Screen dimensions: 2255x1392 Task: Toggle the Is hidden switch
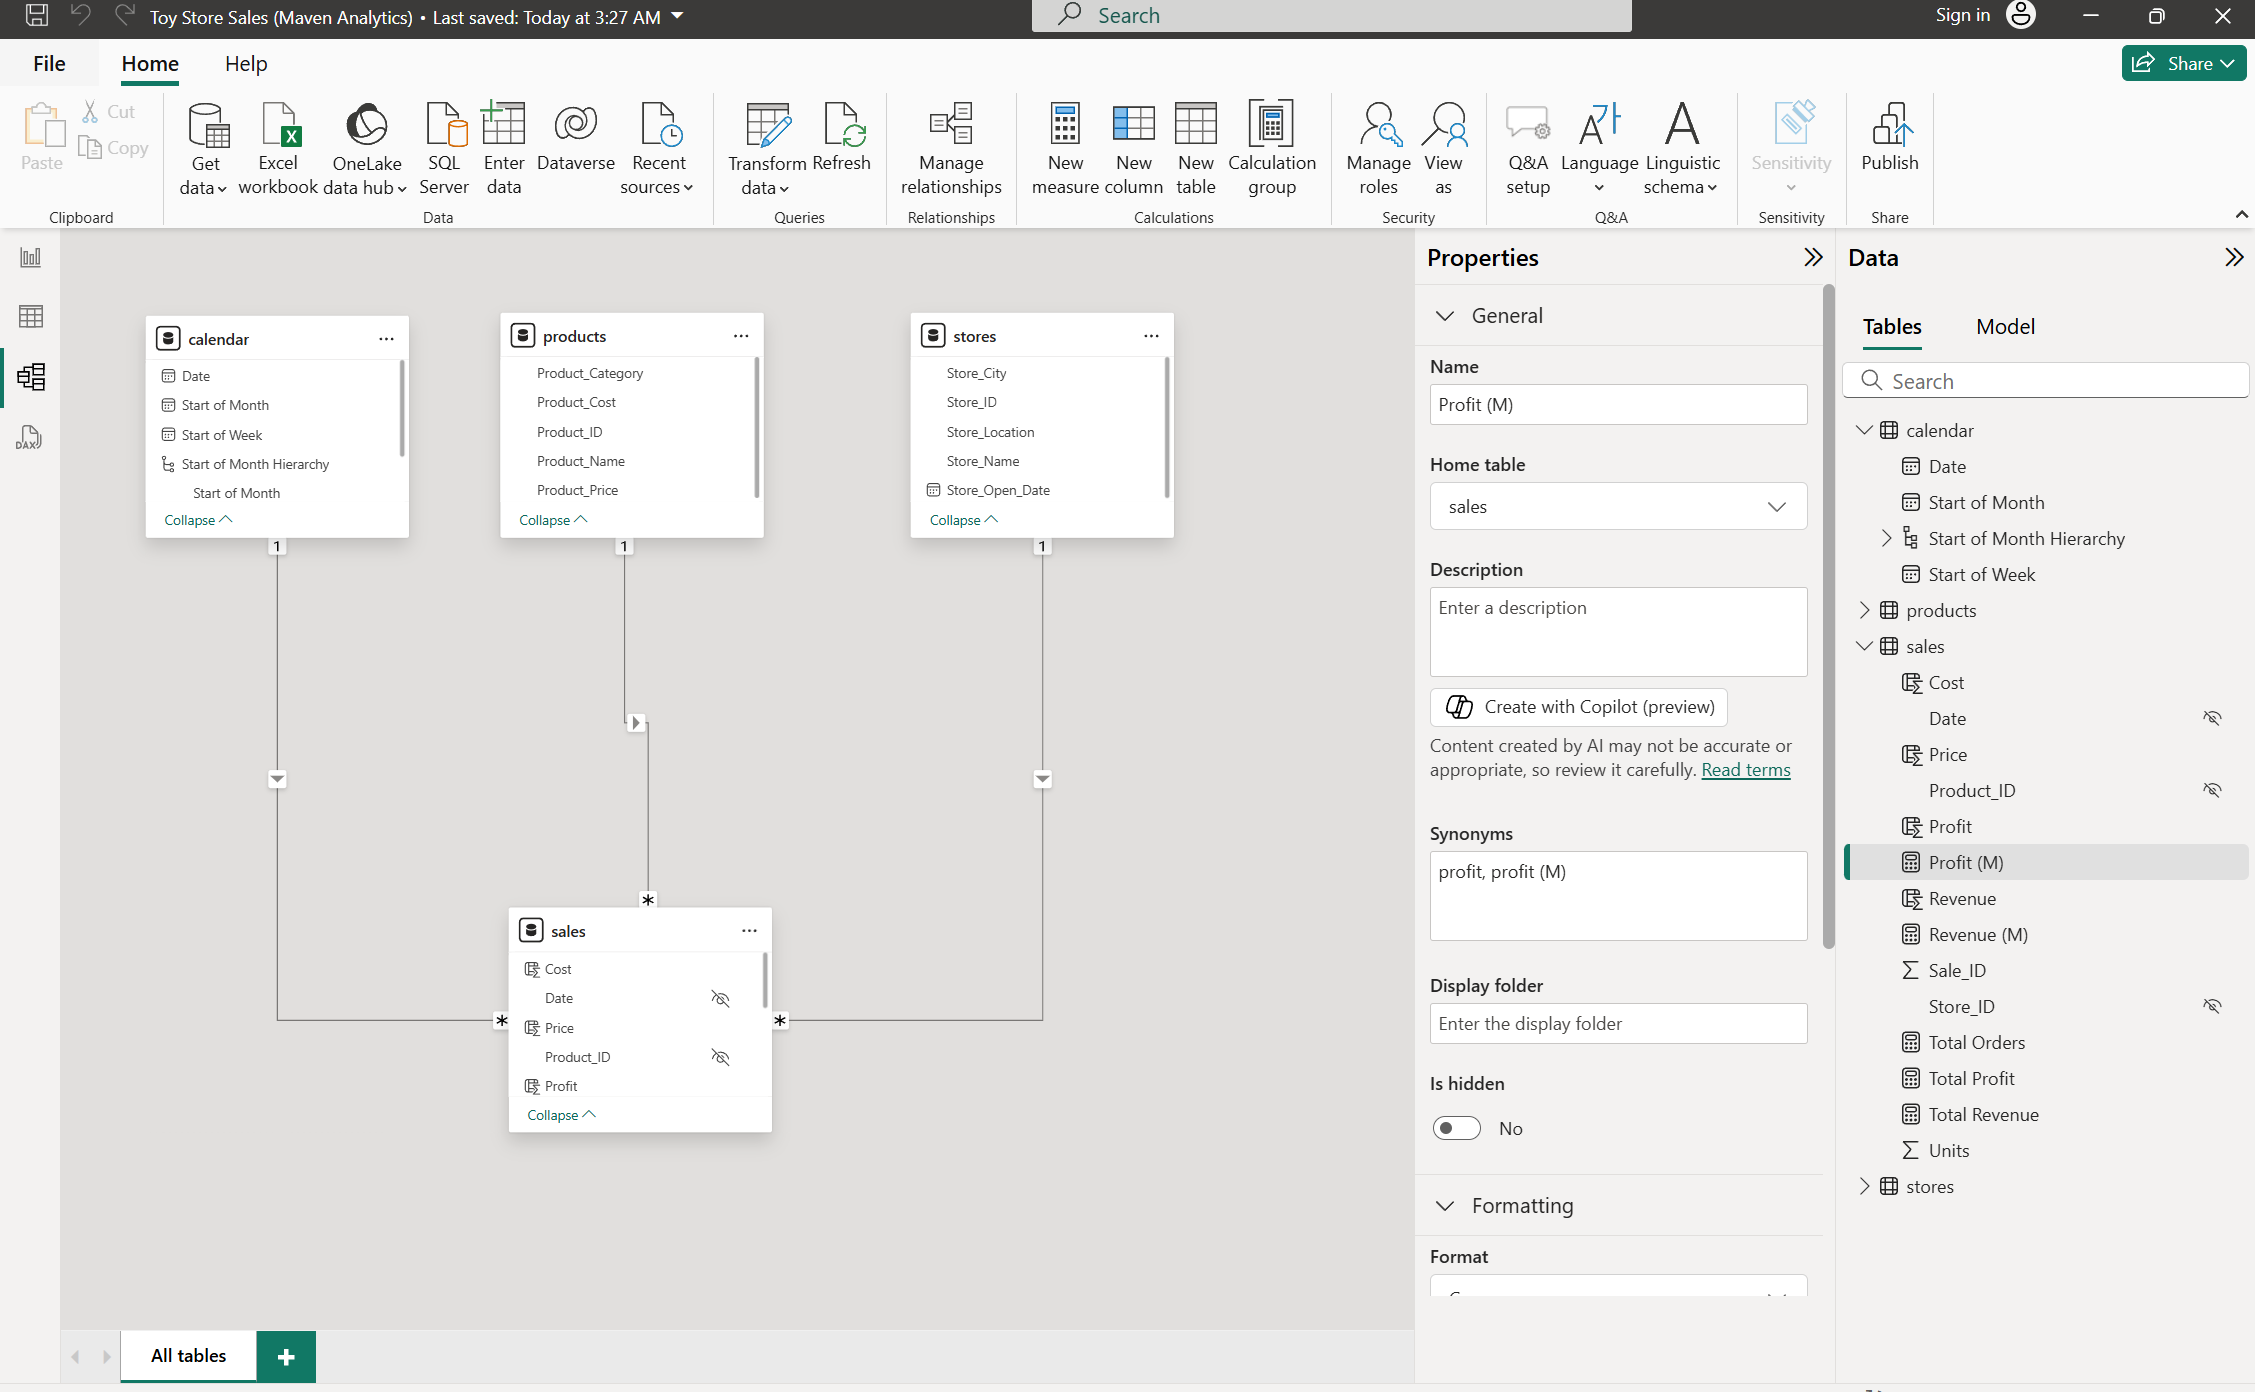coord(1456,1128)
